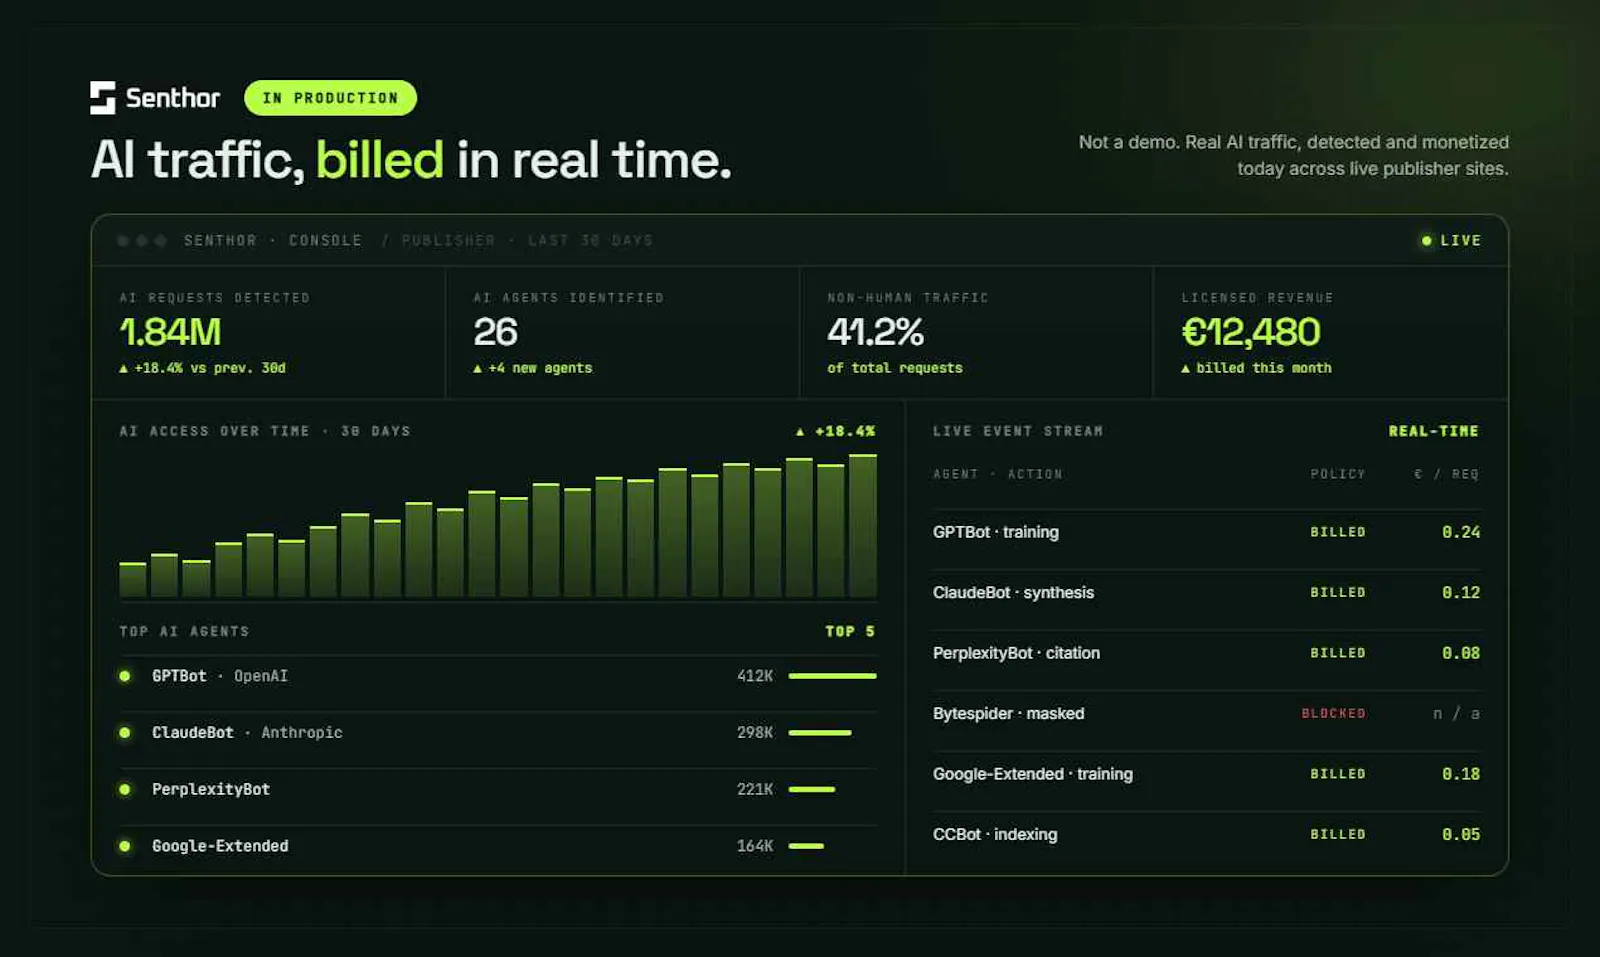The width and height of the screenshot is (1600, 957).
Task: Click the € / REQ column header
Action: click(x=1446, y=474)
